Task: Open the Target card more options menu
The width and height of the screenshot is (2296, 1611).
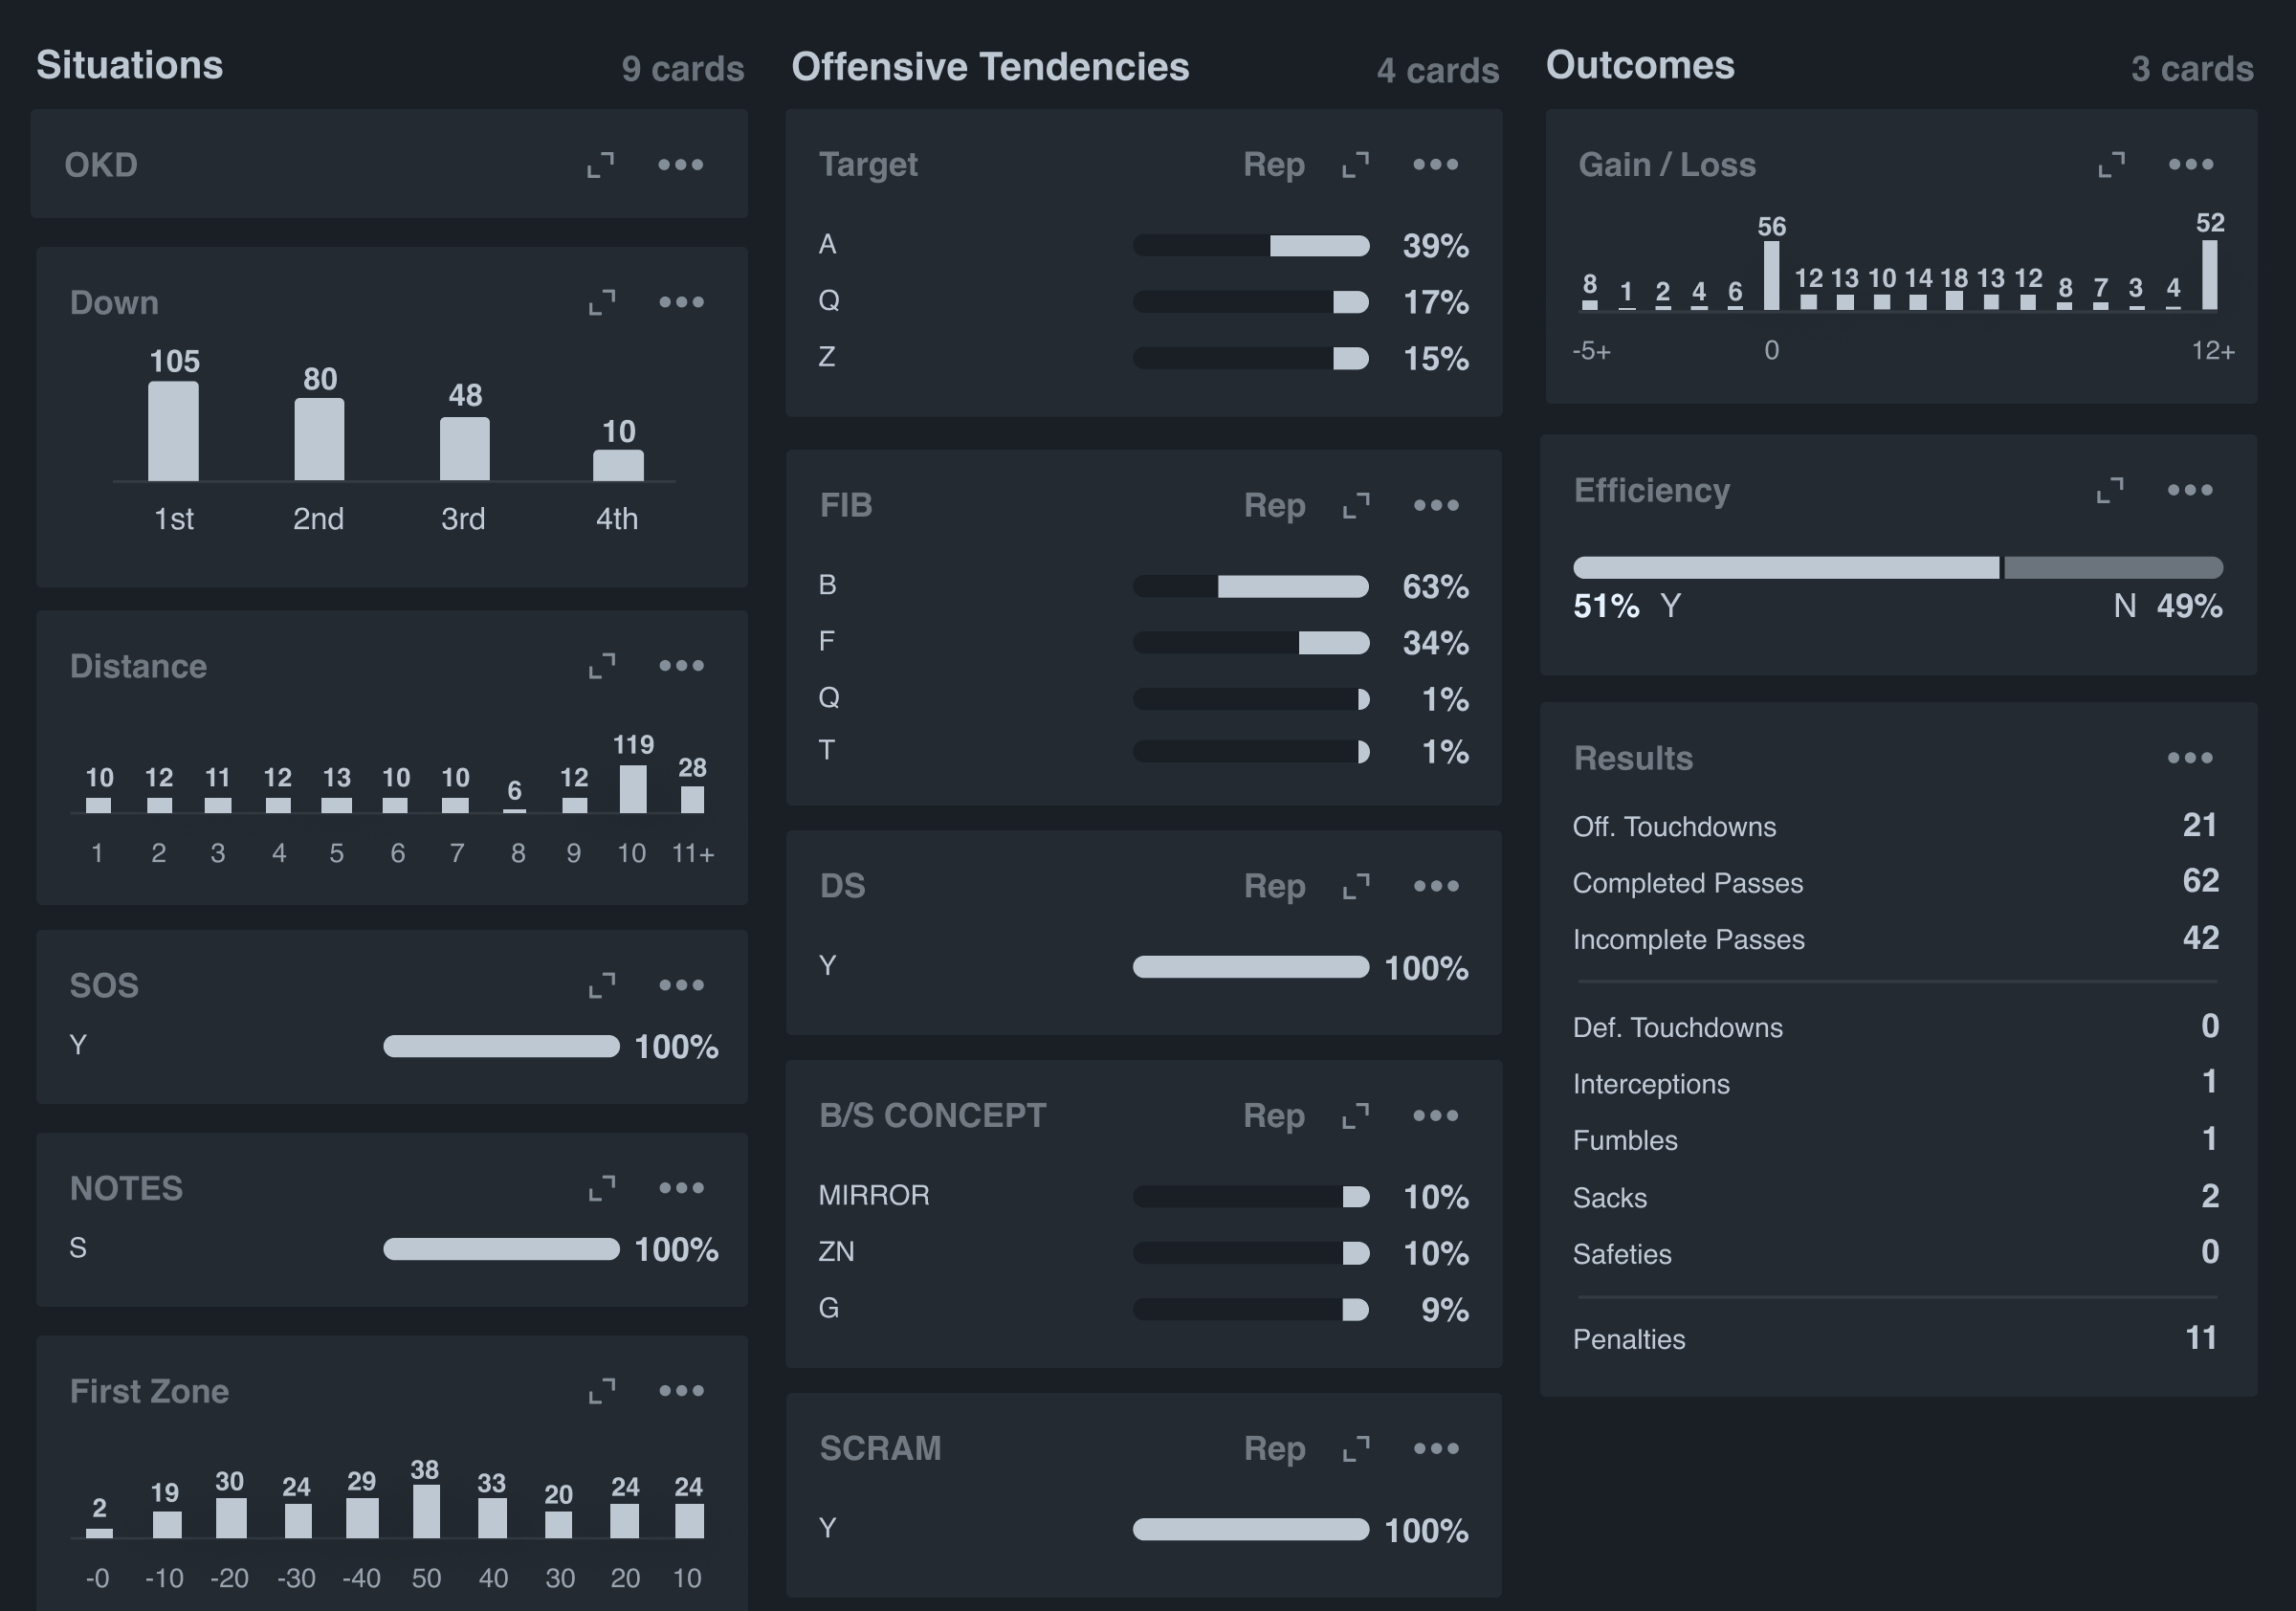Action: click(x=1435, y=165)
